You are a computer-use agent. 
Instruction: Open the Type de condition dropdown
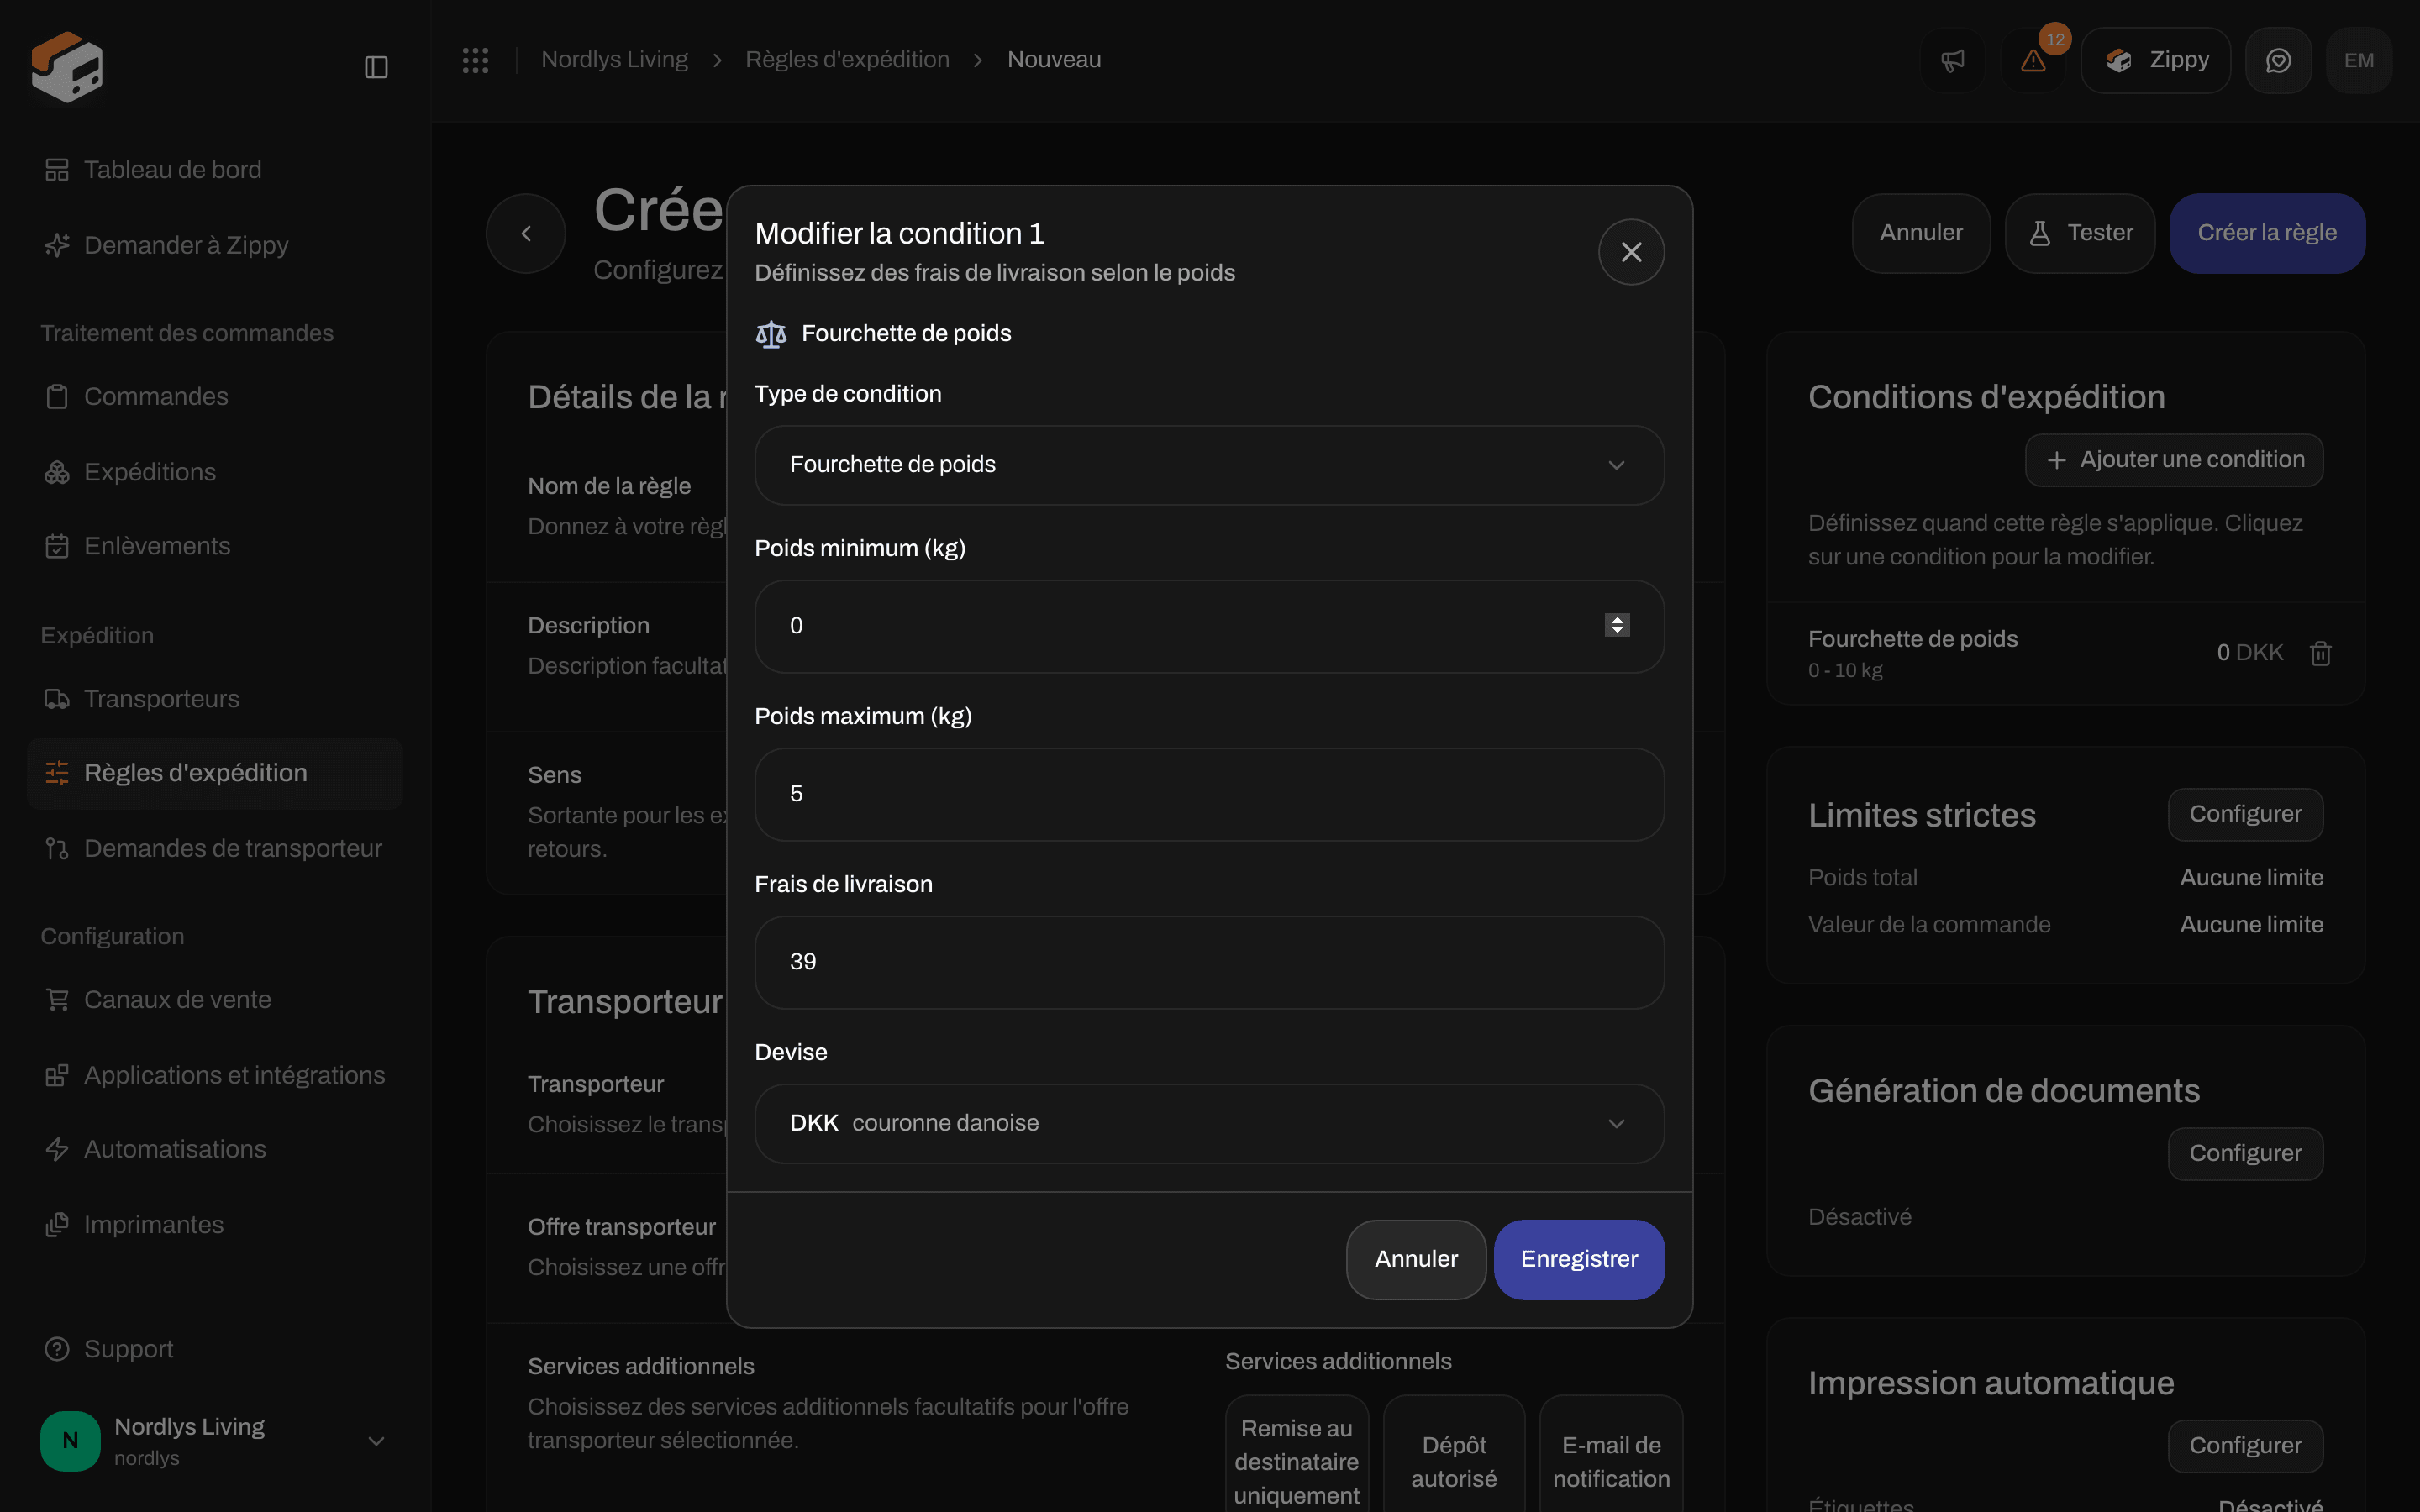(x=1209, y=465)
